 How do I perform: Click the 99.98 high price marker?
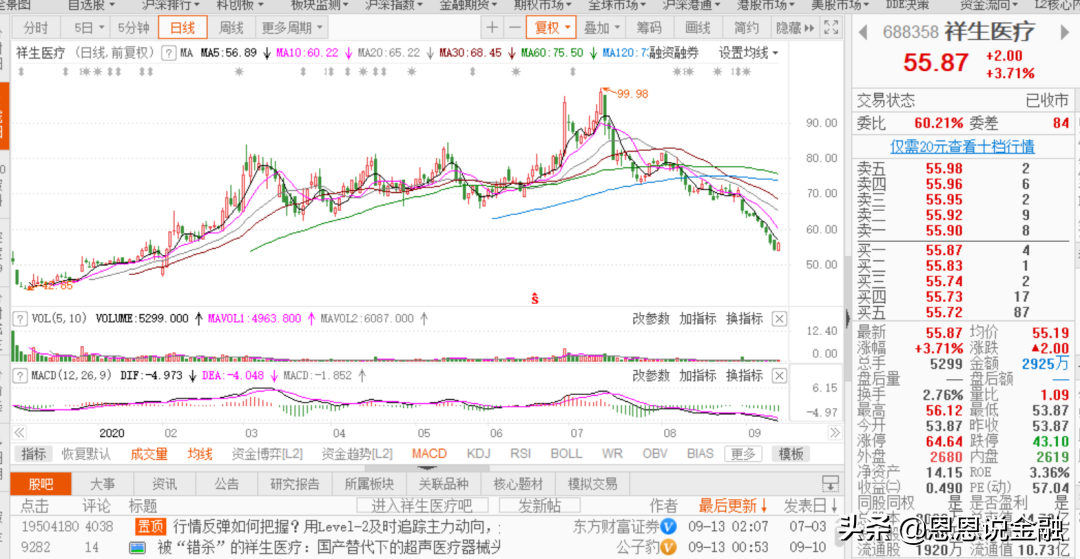tap(632, 94)
